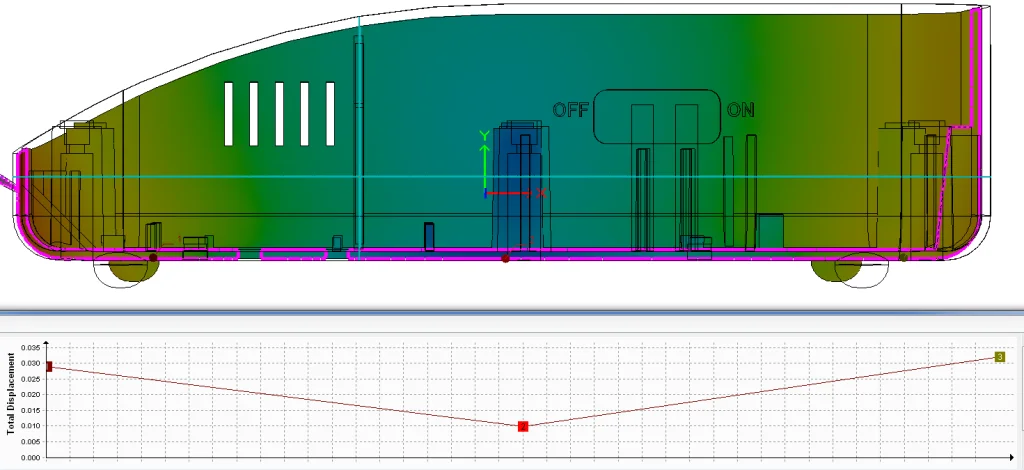Viewport: 1024px width, 470px height.
Task: Pick the middle red probe point on model
Action: click(505, 259)
